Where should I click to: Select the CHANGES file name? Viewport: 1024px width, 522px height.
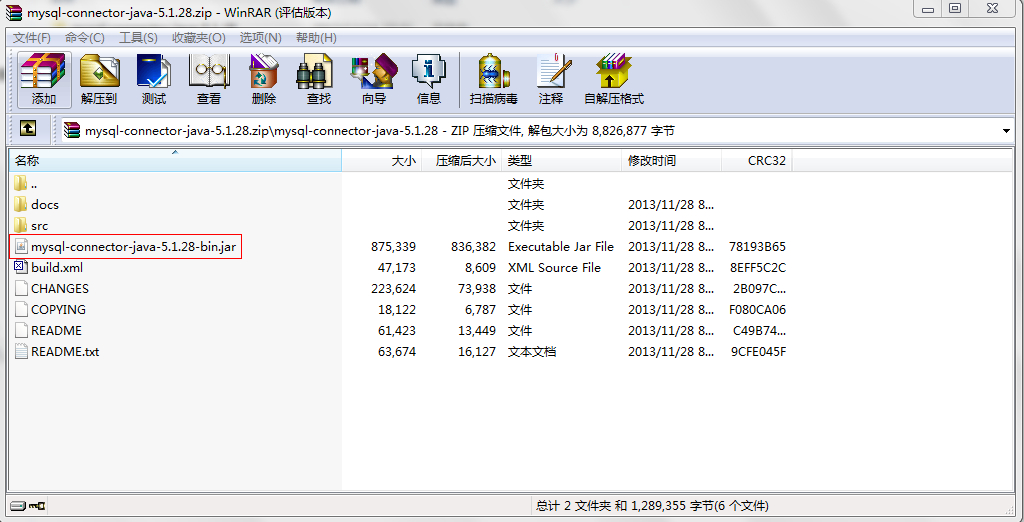pos(60,289)
